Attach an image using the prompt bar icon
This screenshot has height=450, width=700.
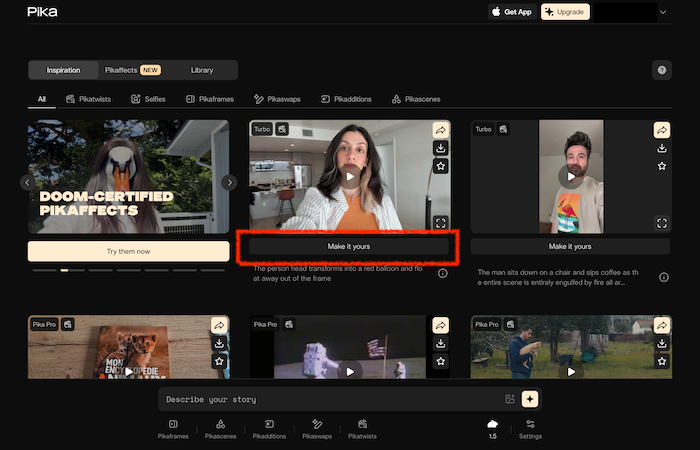coord(510,399)
